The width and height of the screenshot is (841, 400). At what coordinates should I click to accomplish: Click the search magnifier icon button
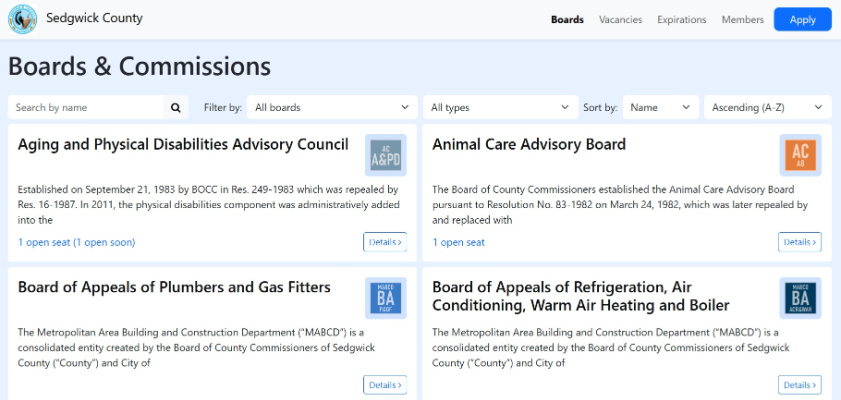175,107
